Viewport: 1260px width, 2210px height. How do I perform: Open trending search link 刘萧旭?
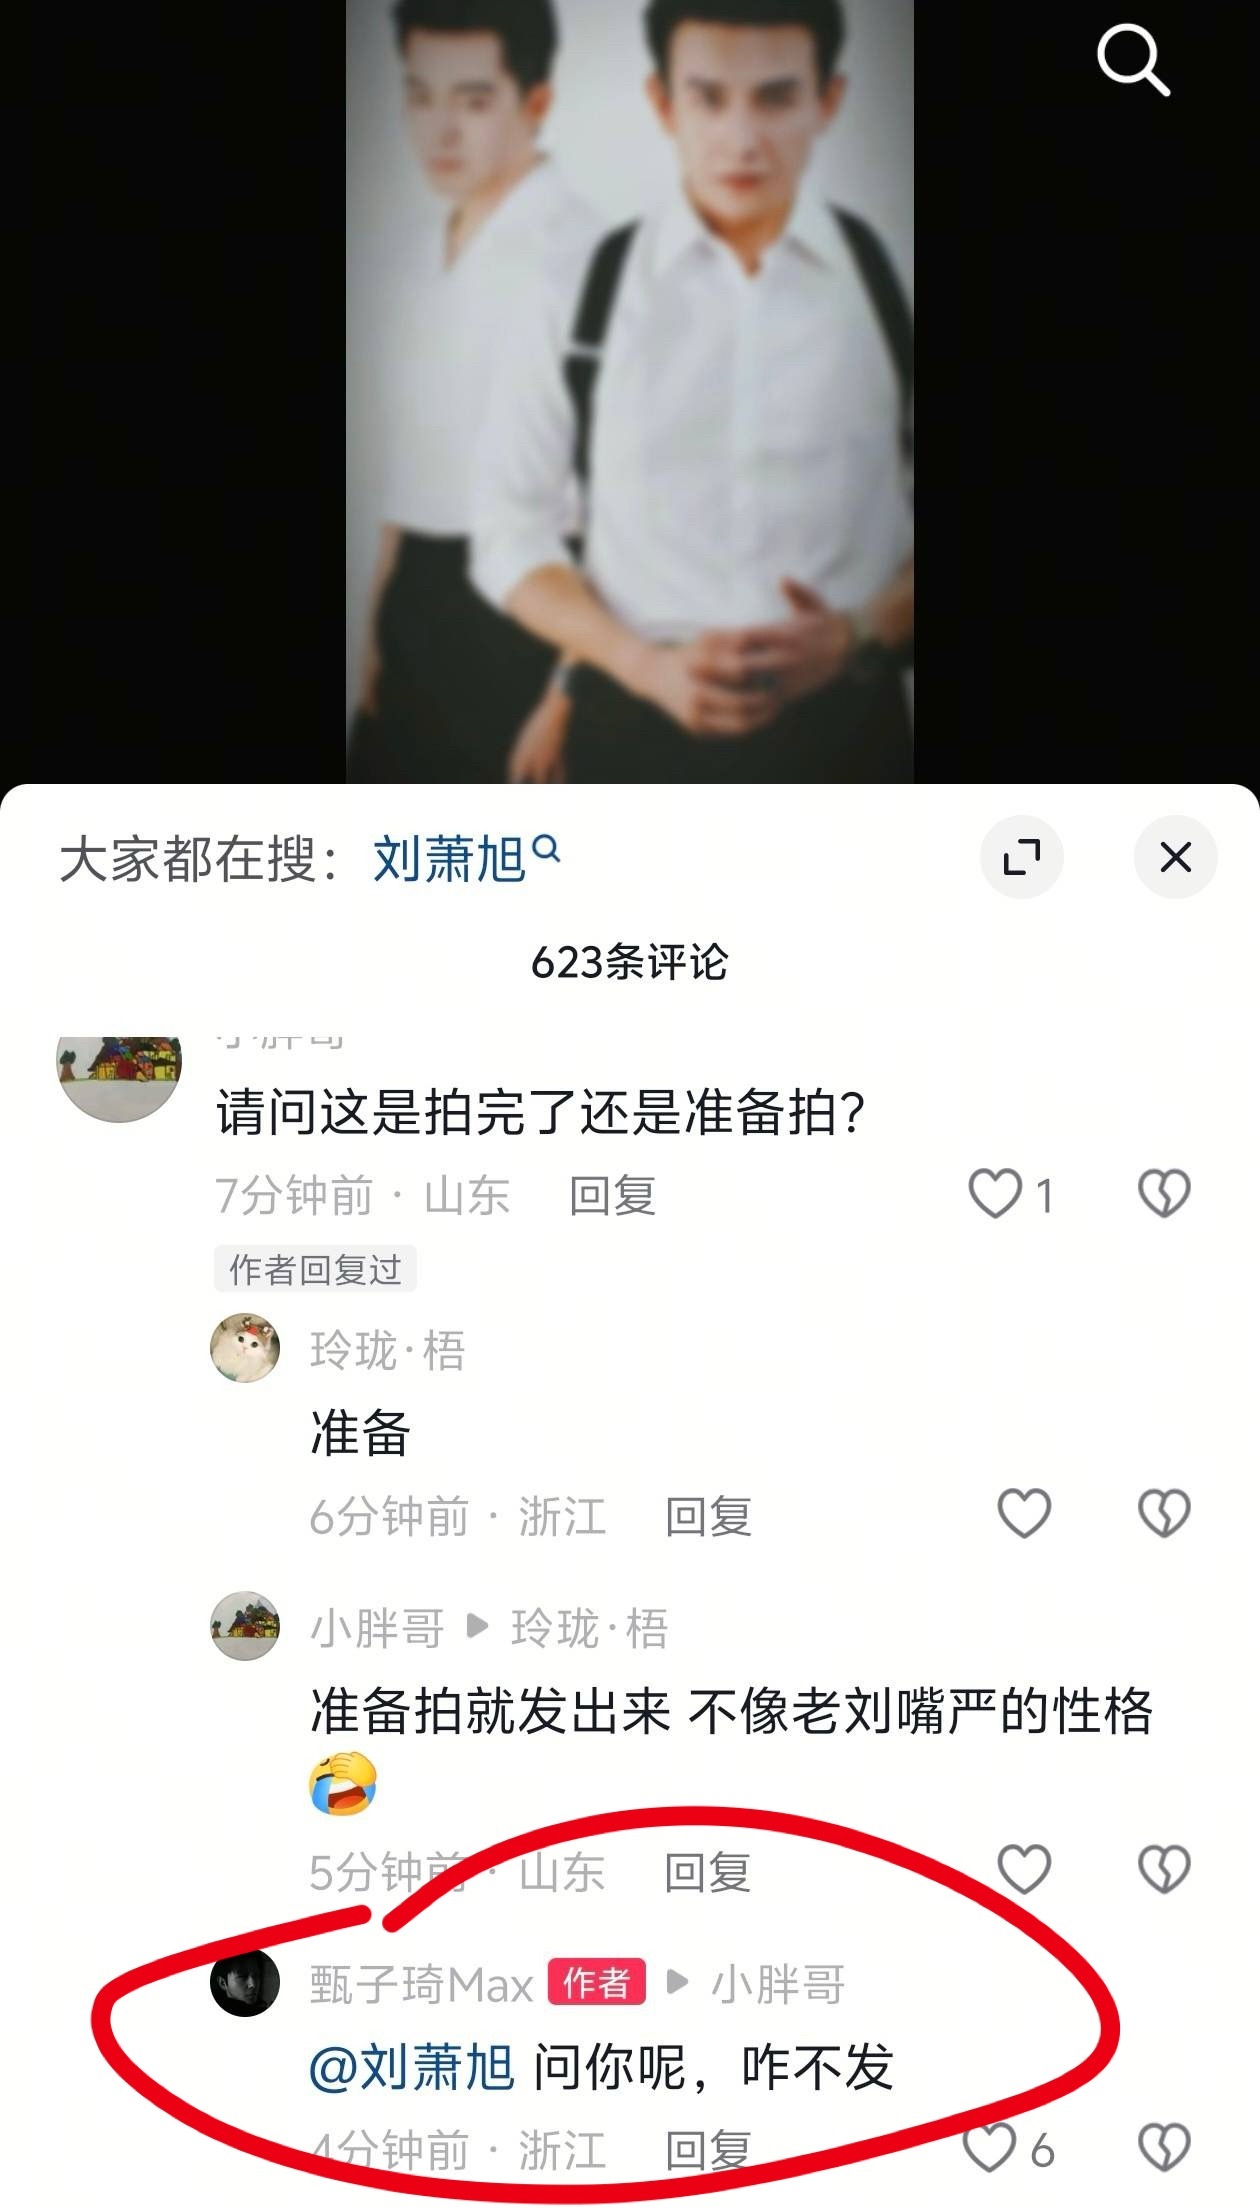[x=466, y=858]
